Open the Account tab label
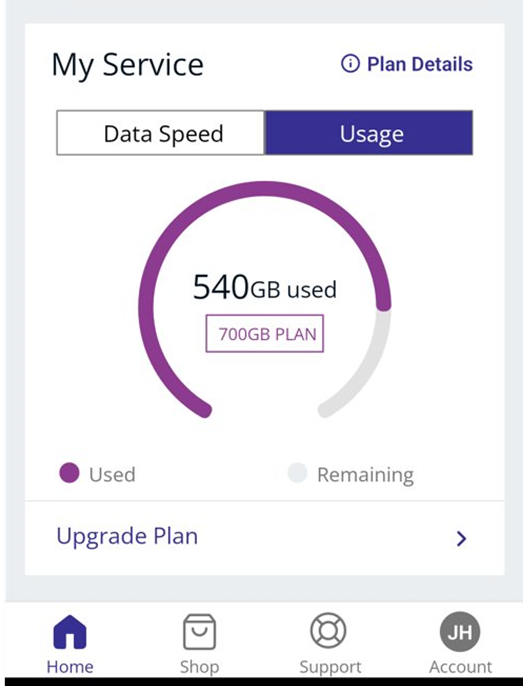The width and height of the screenshot is (523, 686). point(460,667)
